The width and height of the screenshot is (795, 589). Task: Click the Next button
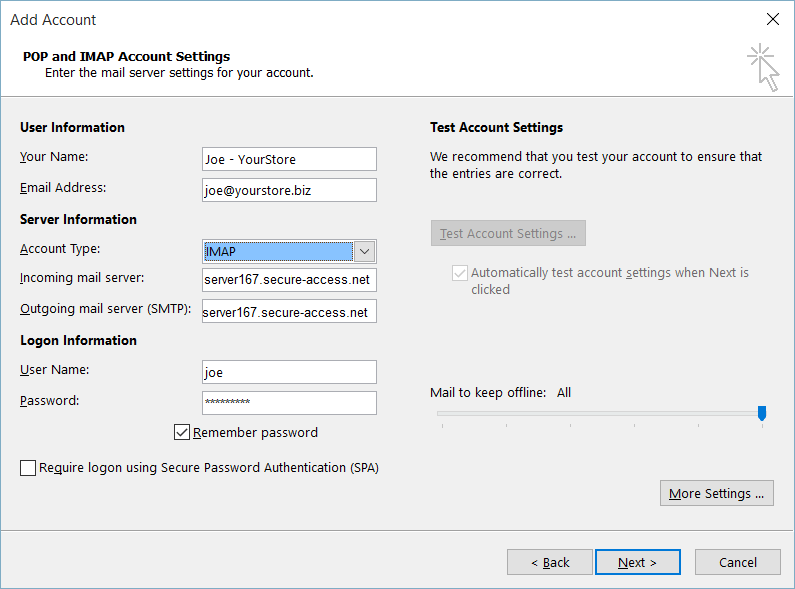637,562
